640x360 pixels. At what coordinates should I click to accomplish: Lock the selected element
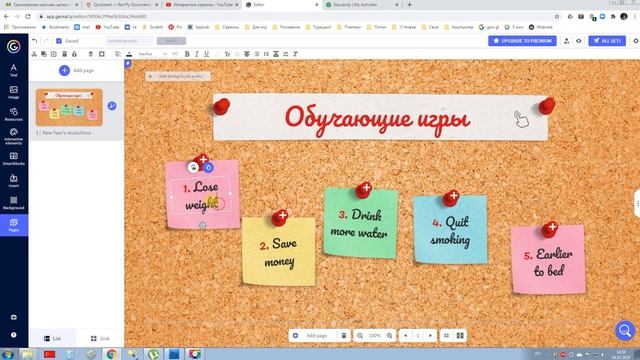pos(74,54)
